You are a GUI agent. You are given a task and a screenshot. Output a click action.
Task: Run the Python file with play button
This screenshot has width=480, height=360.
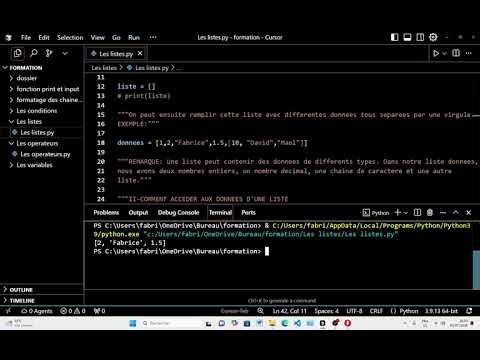[x=436, y=53]
